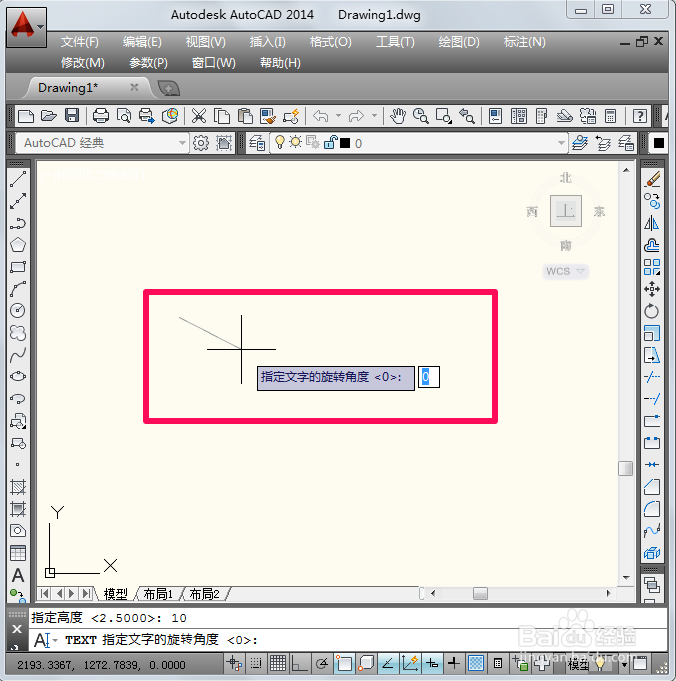Click the horizontal scrollbar thumb
Image resolution: width=676 pixels, height=681 pixels.
click(x=480, y=593)
